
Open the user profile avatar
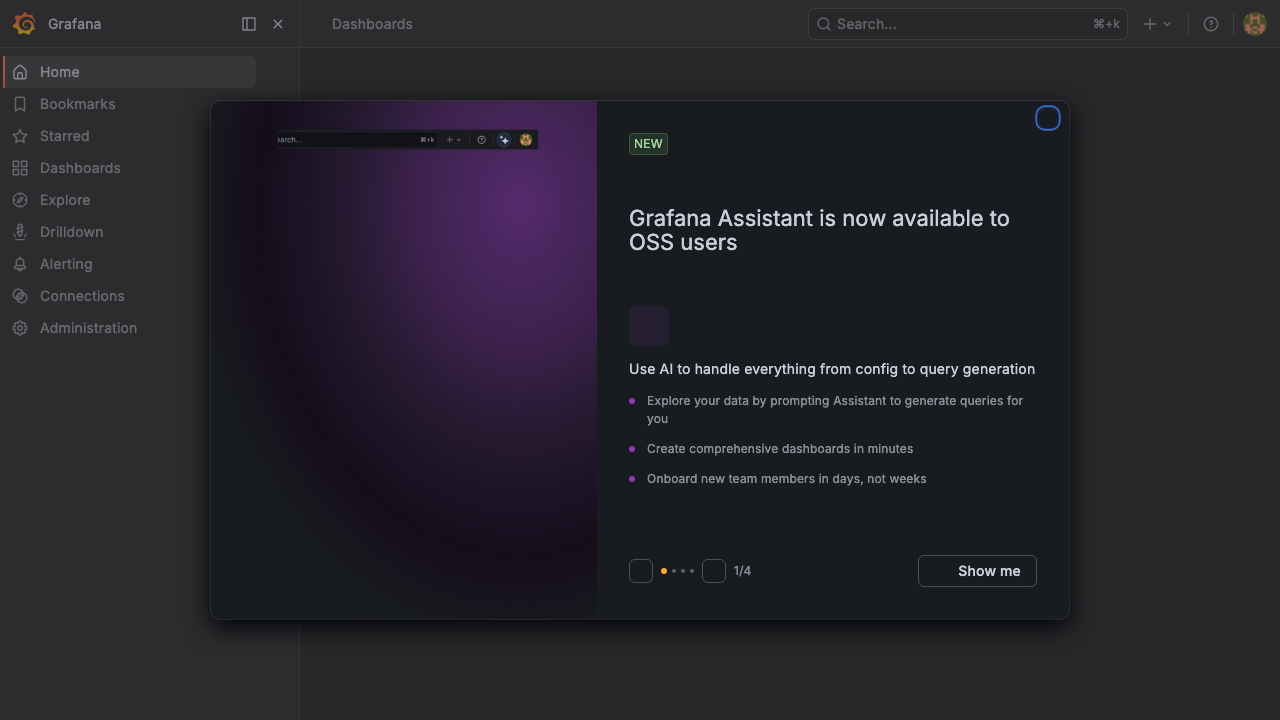click(x=1255, y=24)
